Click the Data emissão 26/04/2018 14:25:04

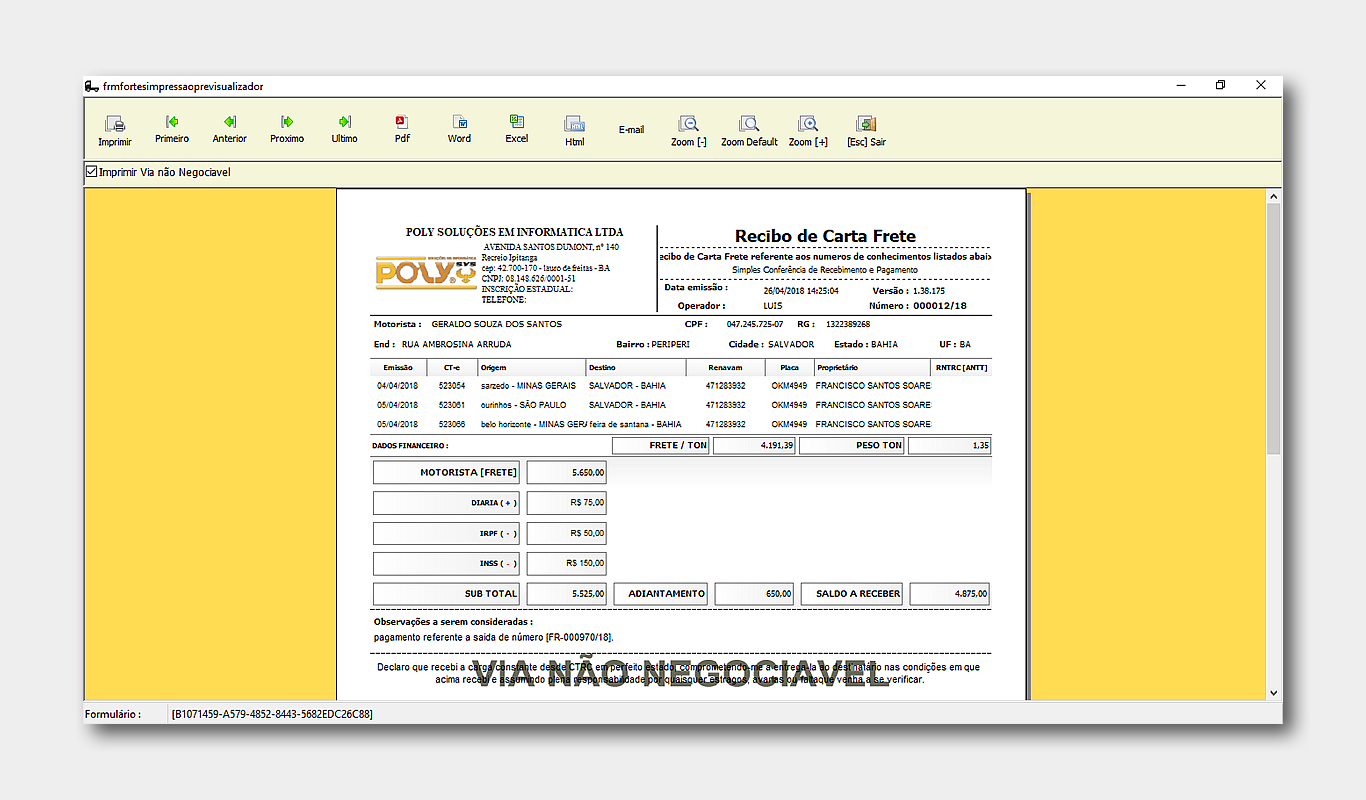[x=801, y=290]
